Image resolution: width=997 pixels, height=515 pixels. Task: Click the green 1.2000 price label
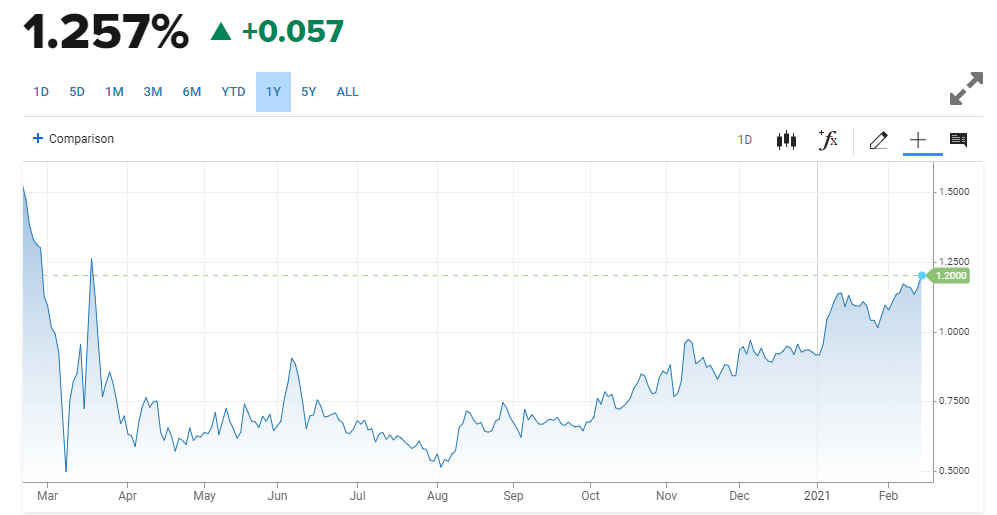[949, 275]
